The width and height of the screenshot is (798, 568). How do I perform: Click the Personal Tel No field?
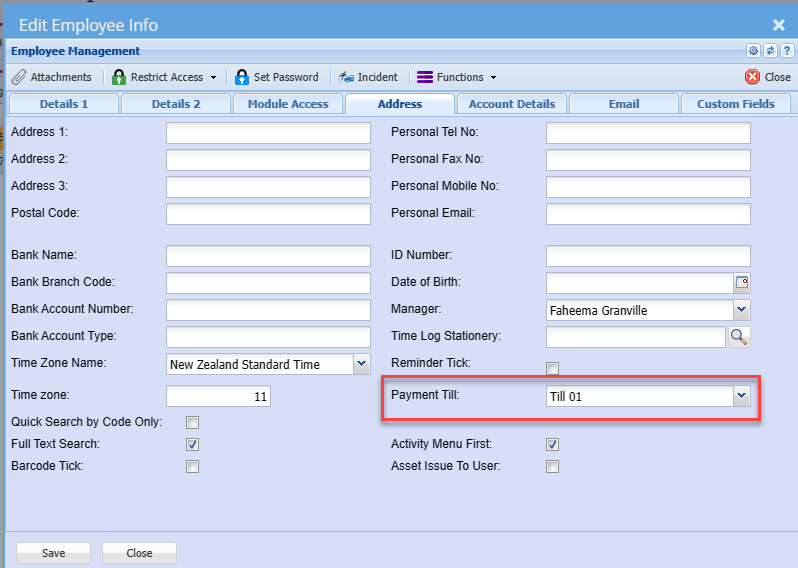648,133
